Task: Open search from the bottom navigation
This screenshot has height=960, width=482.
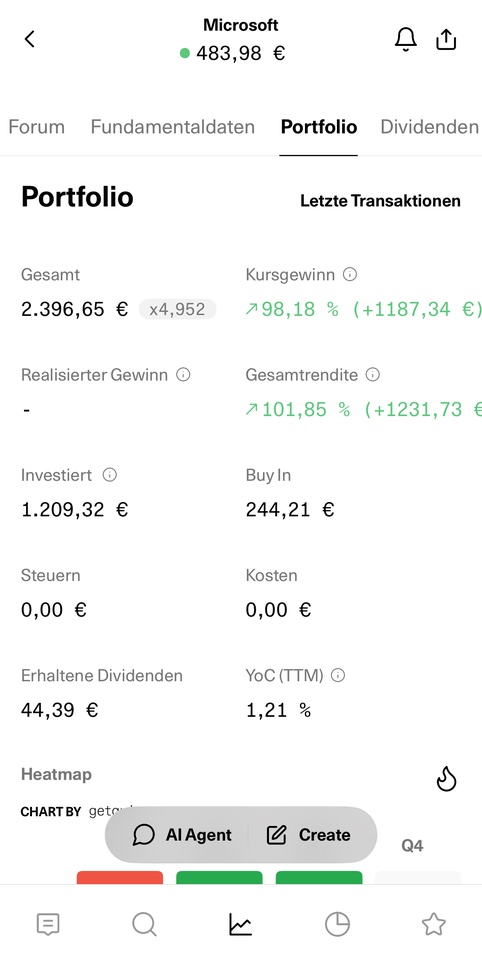Action: (x=145, y=924)
